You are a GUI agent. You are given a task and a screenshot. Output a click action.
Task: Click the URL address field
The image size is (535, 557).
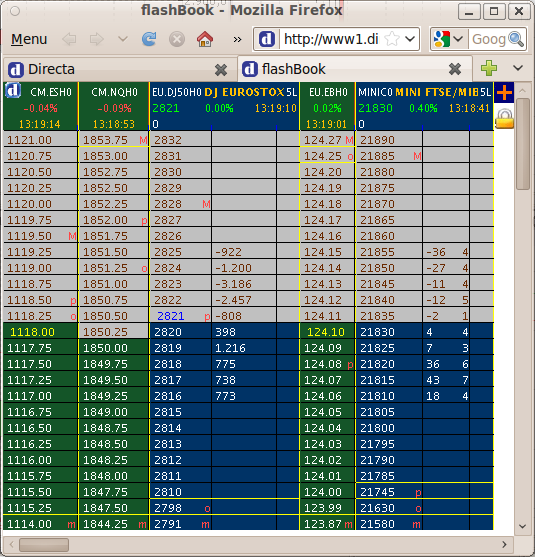point(331,39)
